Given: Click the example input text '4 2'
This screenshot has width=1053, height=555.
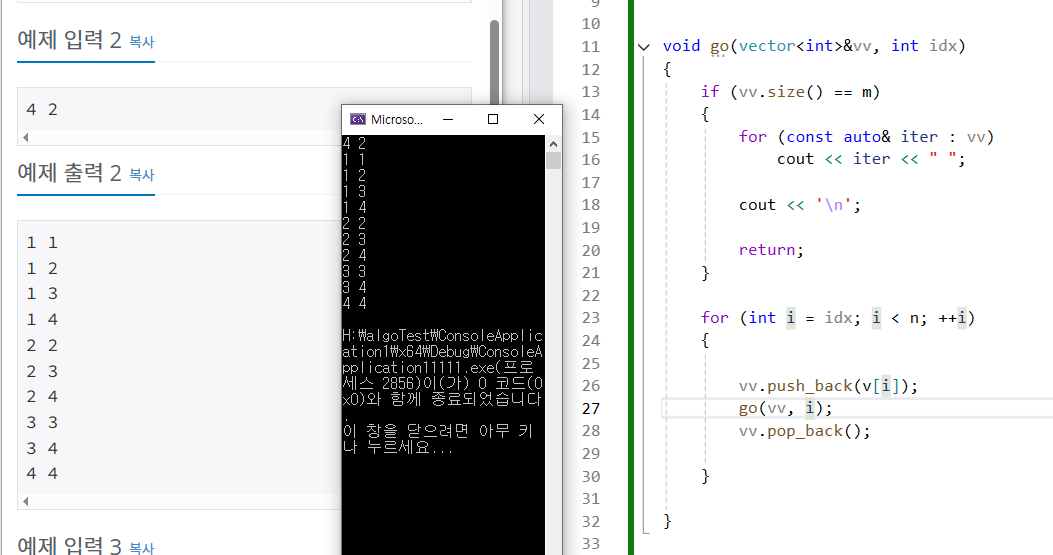Looking at the screenshot, I should 42,110.
